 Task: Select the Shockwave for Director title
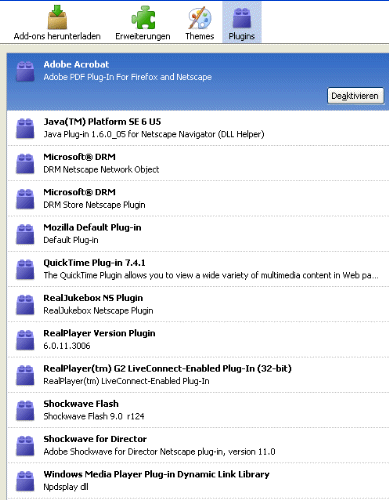(x=95, y=439)
